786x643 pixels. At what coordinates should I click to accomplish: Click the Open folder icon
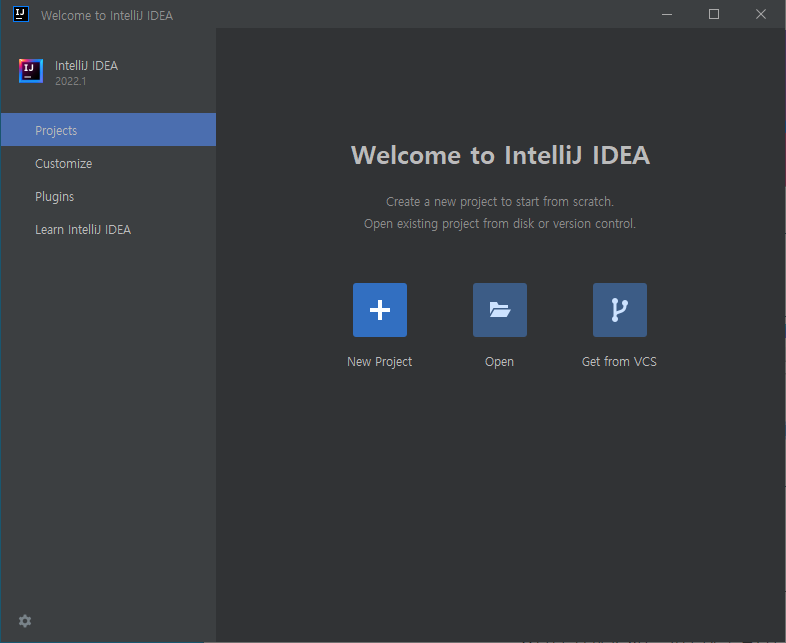coord(499,310)
